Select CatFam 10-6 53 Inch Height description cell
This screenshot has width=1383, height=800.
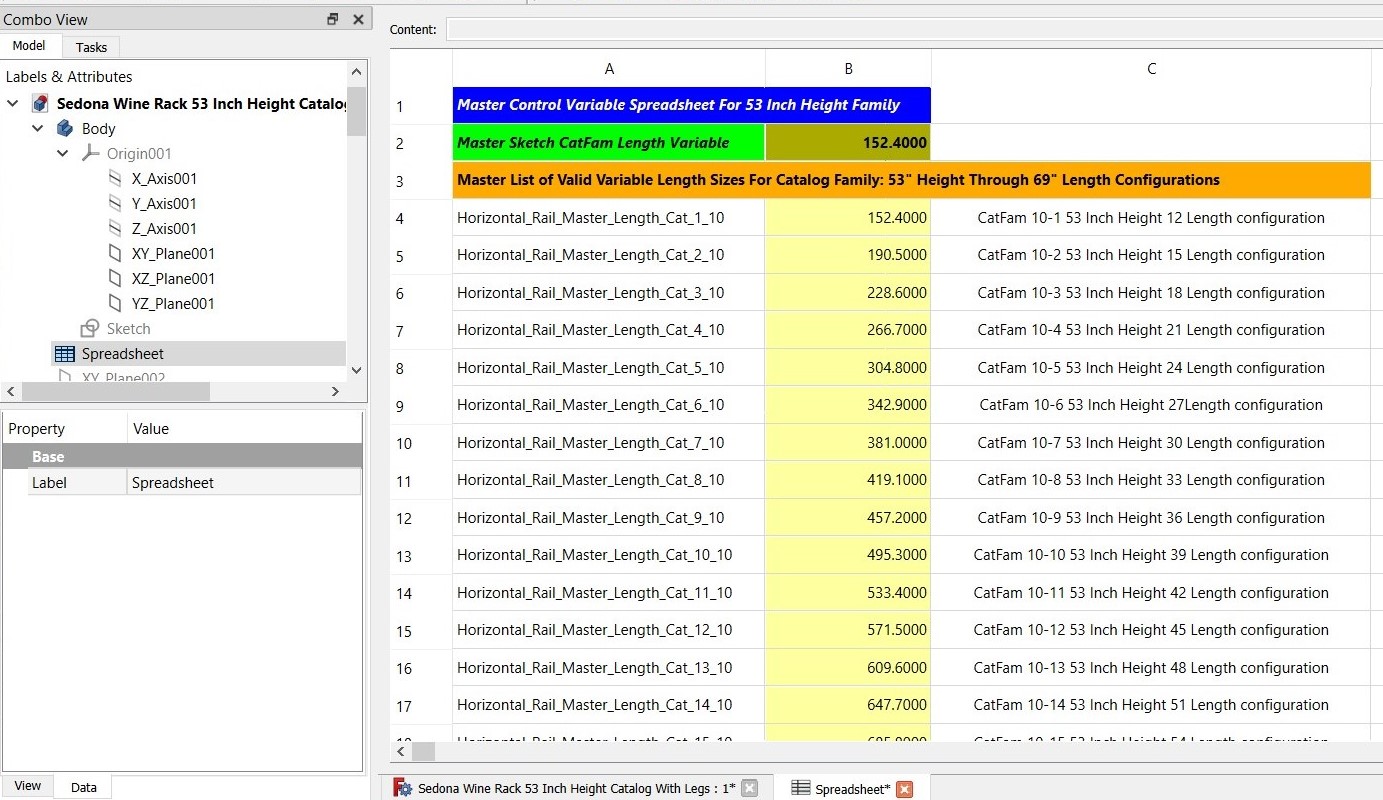tap(1151, 405)
